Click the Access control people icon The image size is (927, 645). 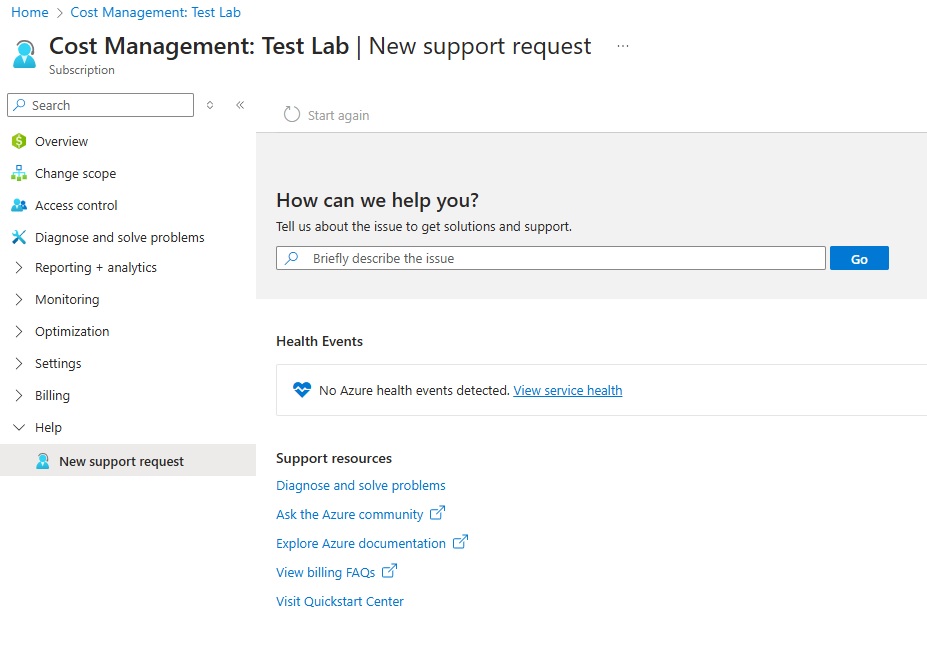coord(18,205)
